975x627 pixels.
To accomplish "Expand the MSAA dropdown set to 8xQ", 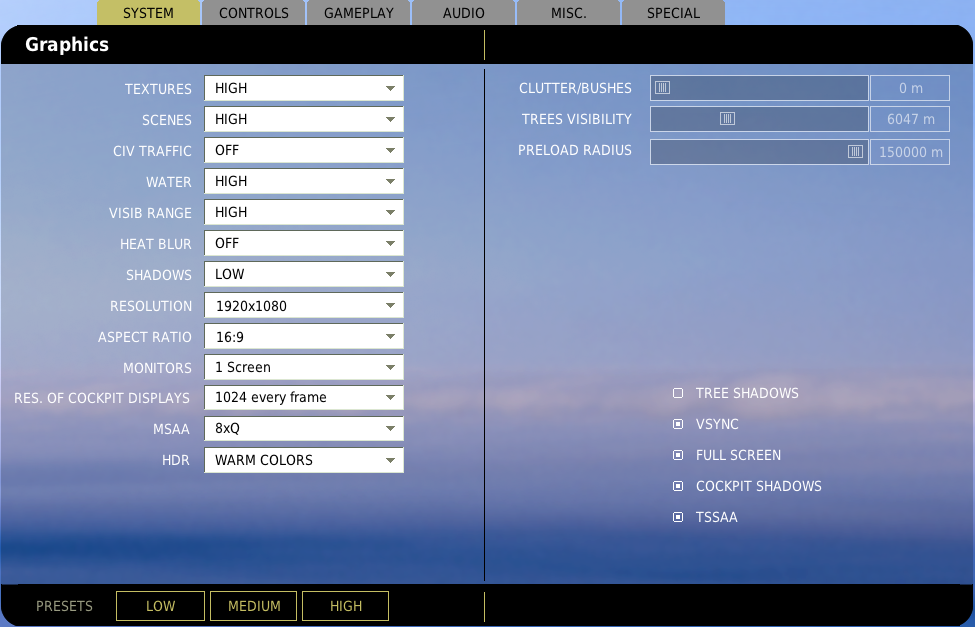I will pyautogui.click(x=304, y=429).
